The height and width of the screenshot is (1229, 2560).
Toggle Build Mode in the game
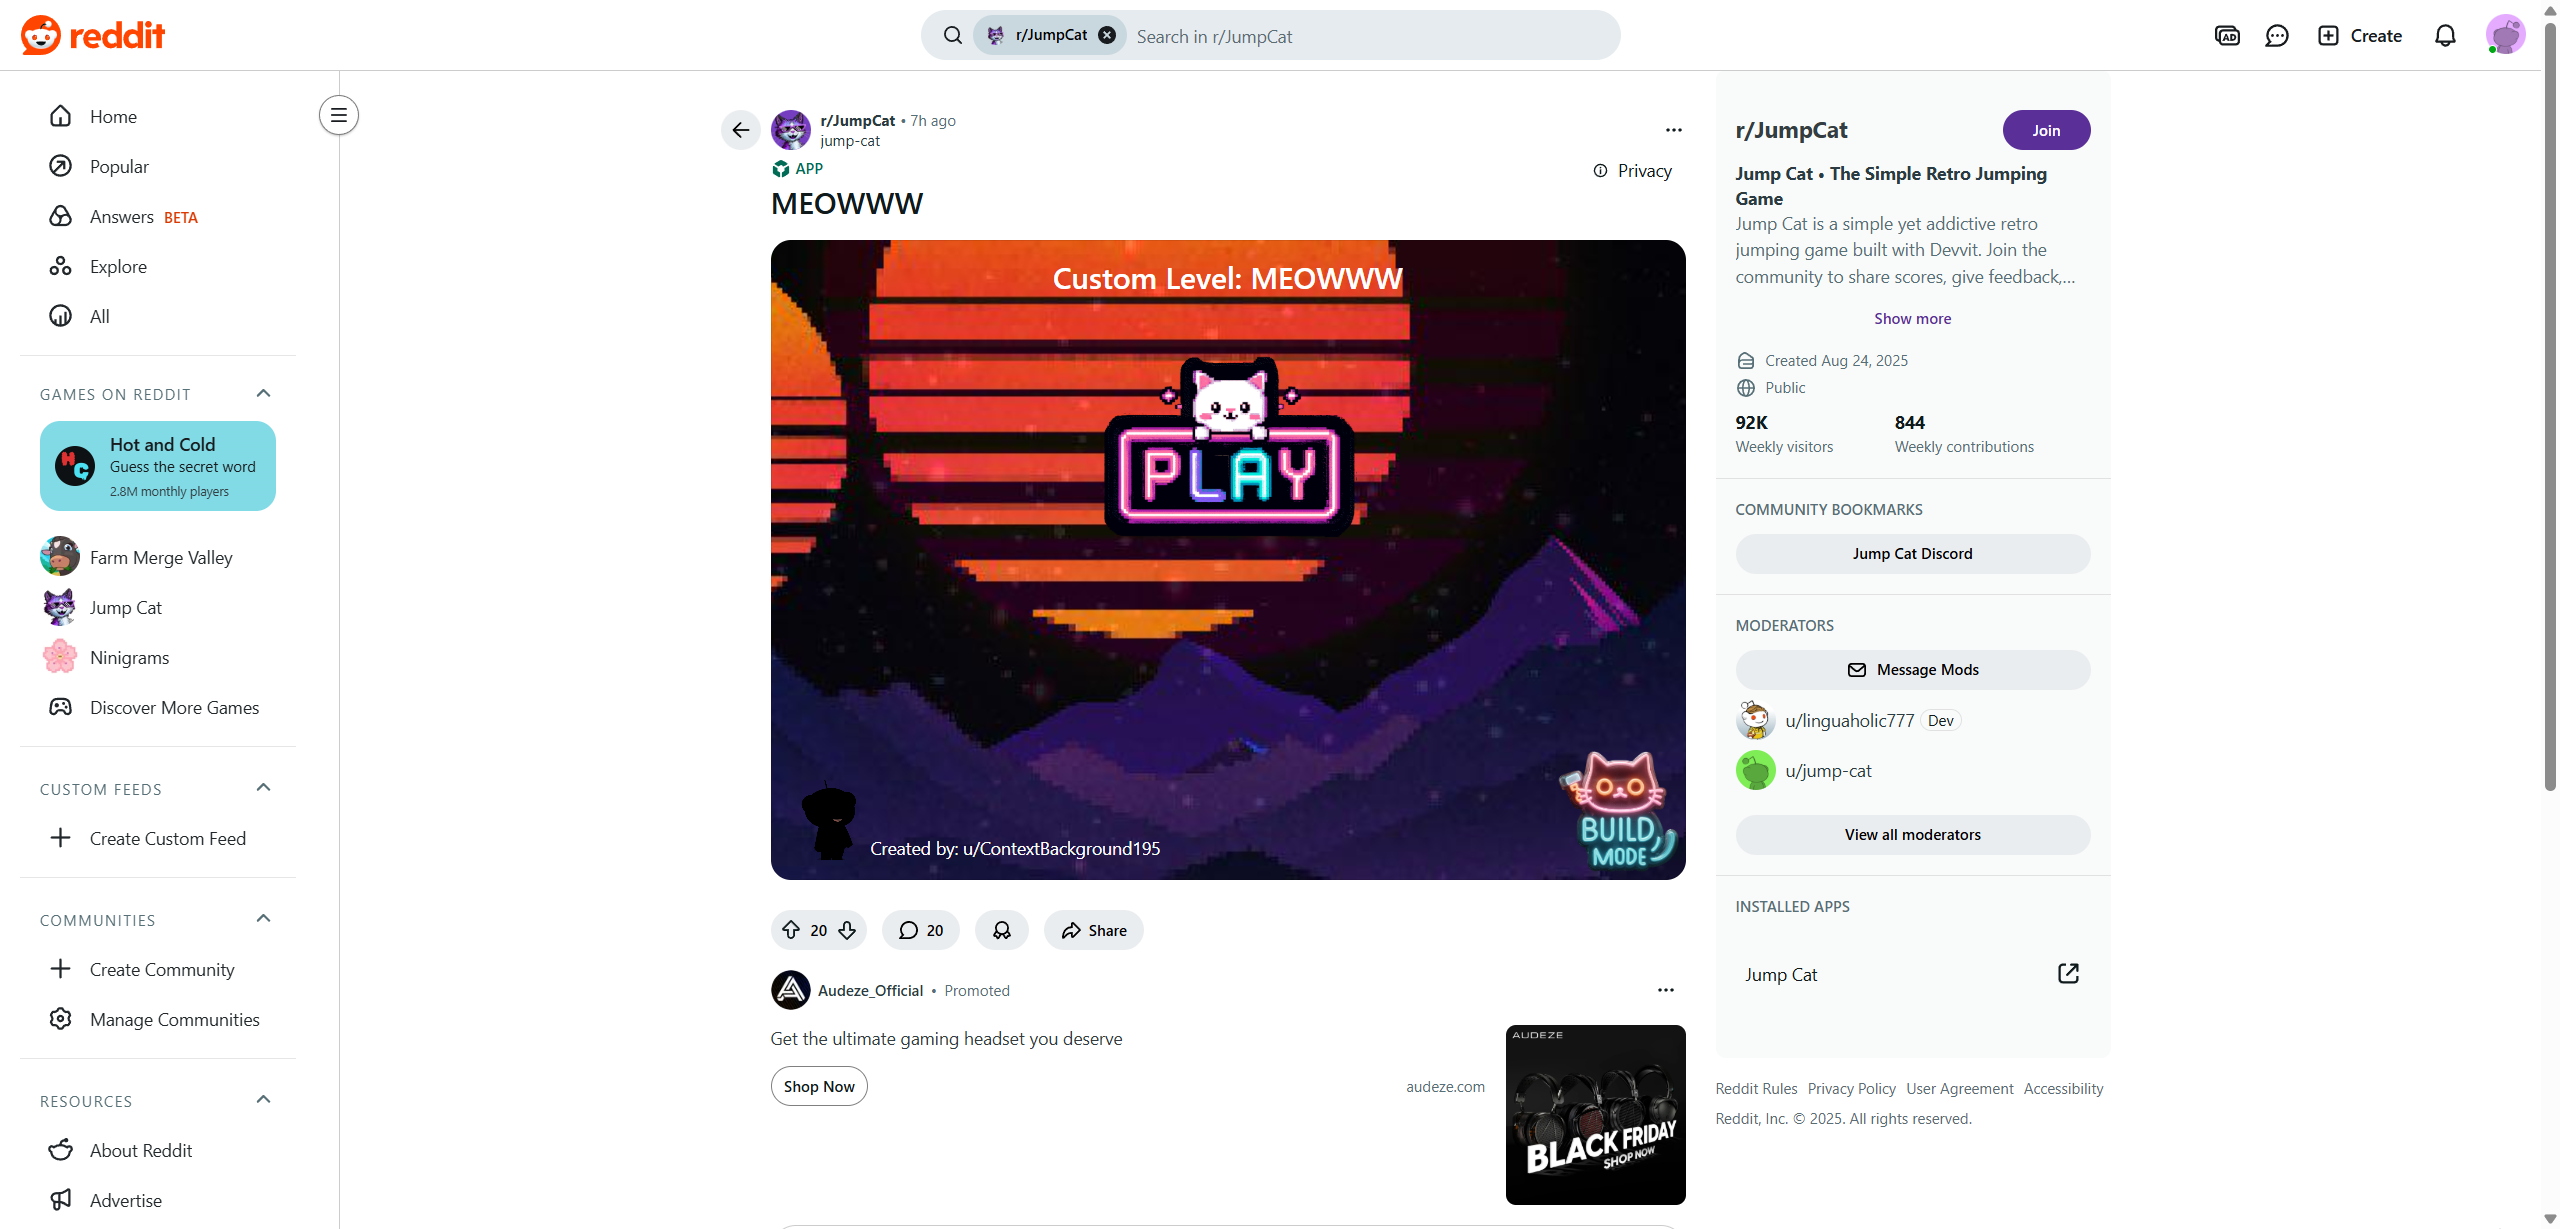point(1620,812)
